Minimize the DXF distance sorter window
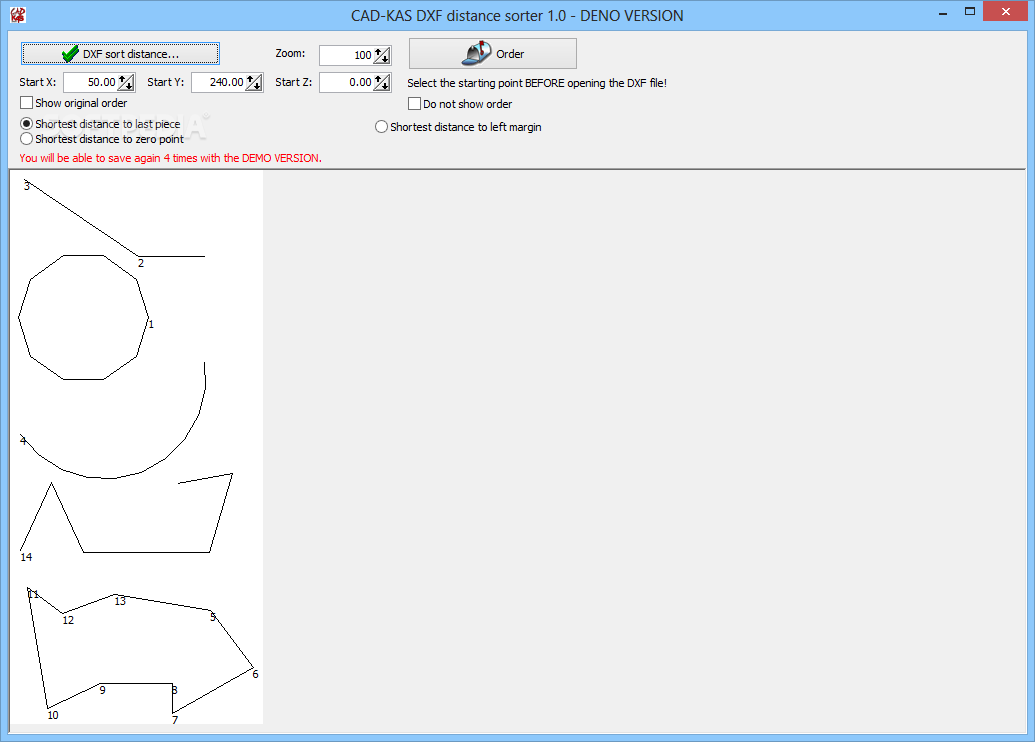Image resolution: width=1035 pixels, height=742 pixels. point(943,13)
